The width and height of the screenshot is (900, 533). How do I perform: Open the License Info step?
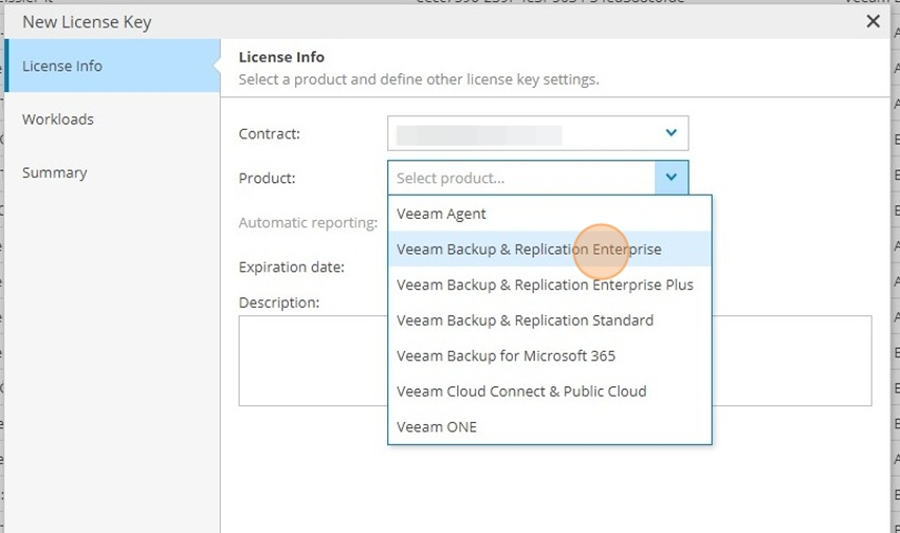(x=112, y=66)
